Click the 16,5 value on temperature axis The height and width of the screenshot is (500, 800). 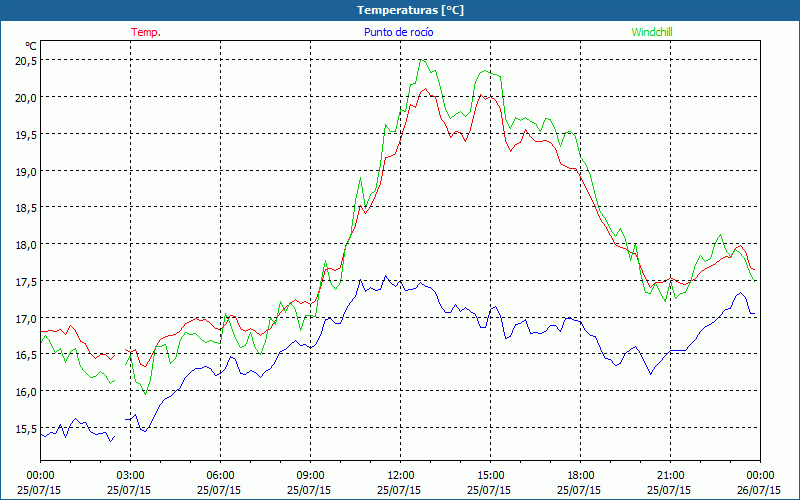(27, 355)
